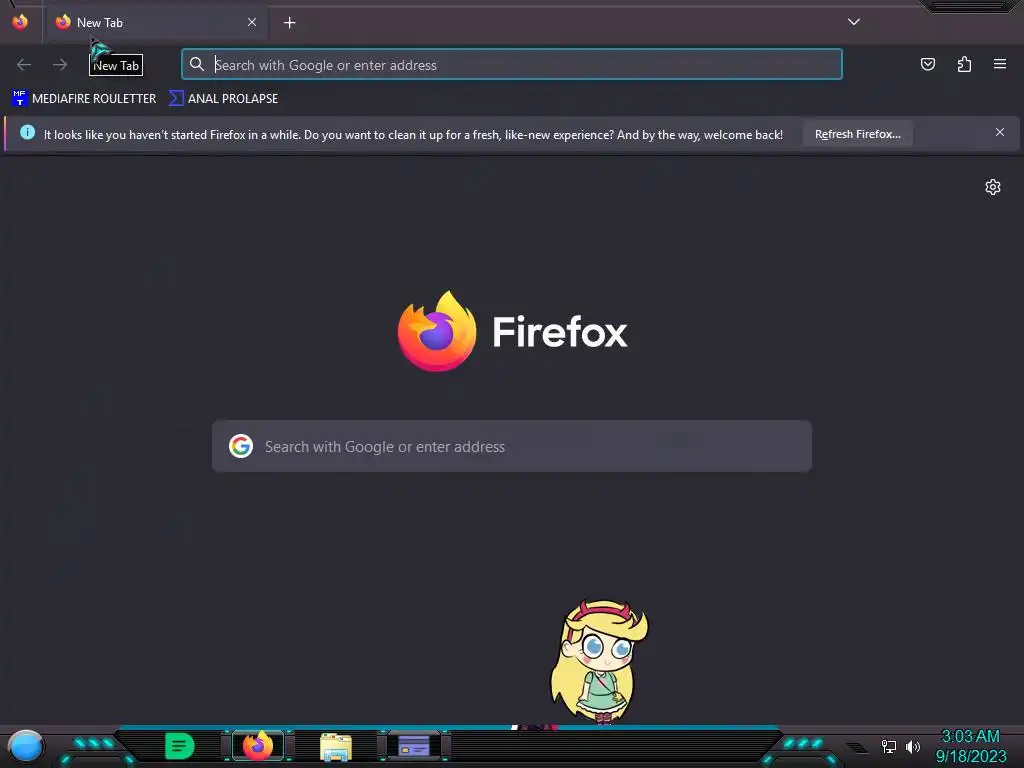This screenshot has height=768, width=1024.
Task: Click the Google G icon in search box
Action: tap(241, 446)
